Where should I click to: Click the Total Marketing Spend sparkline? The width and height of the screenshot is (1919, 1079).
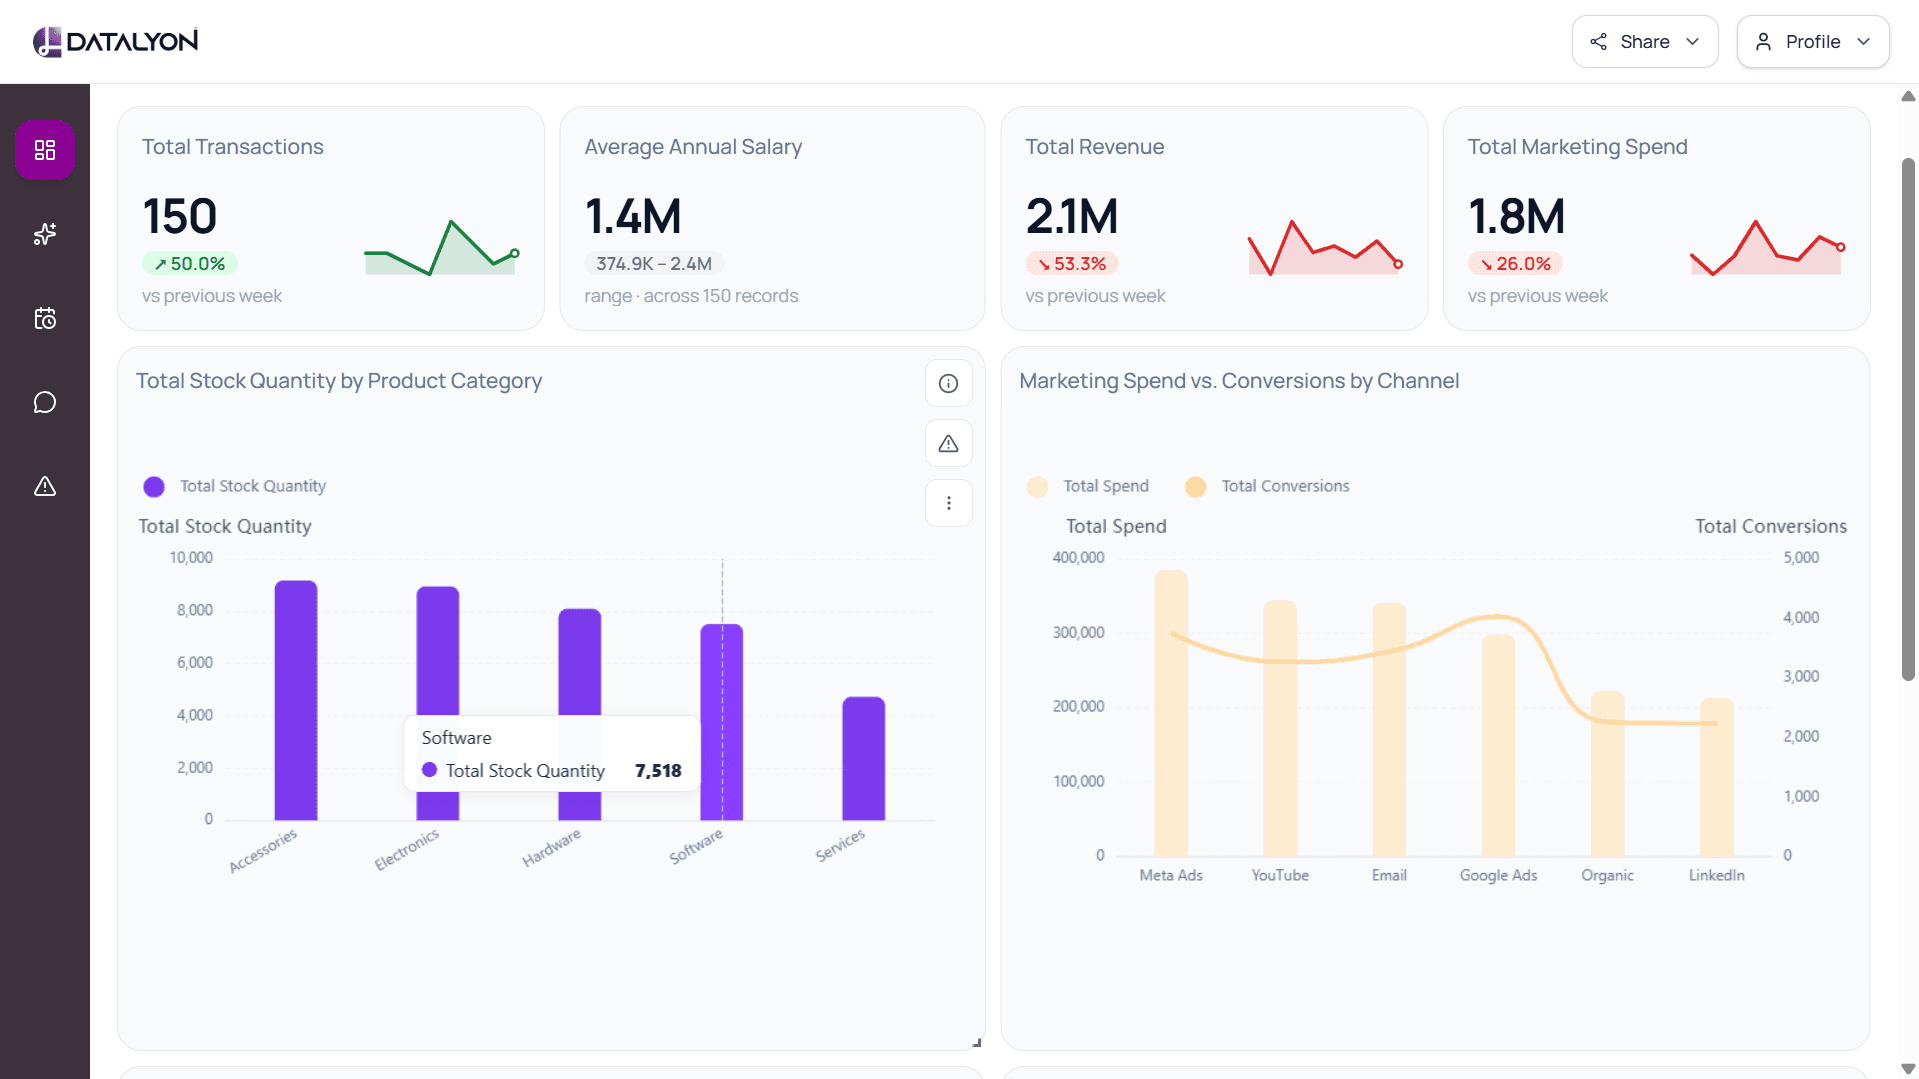click(1767, 248)
